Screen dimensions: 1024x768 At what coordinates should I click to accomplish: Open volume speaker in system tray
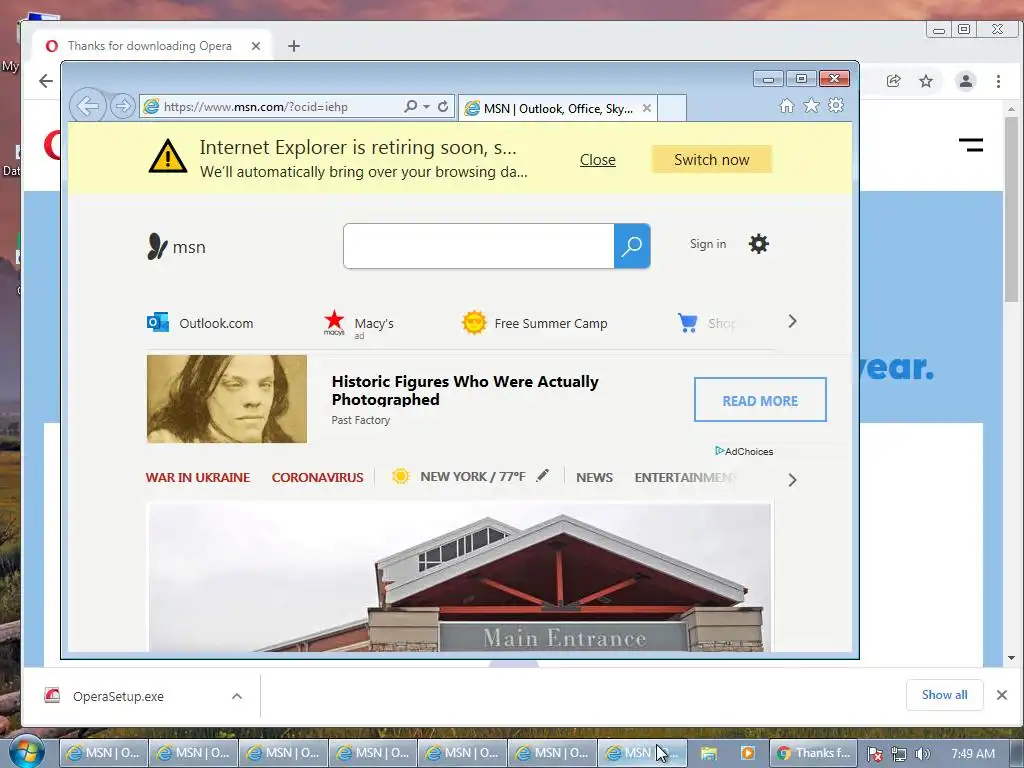(922, 754)
